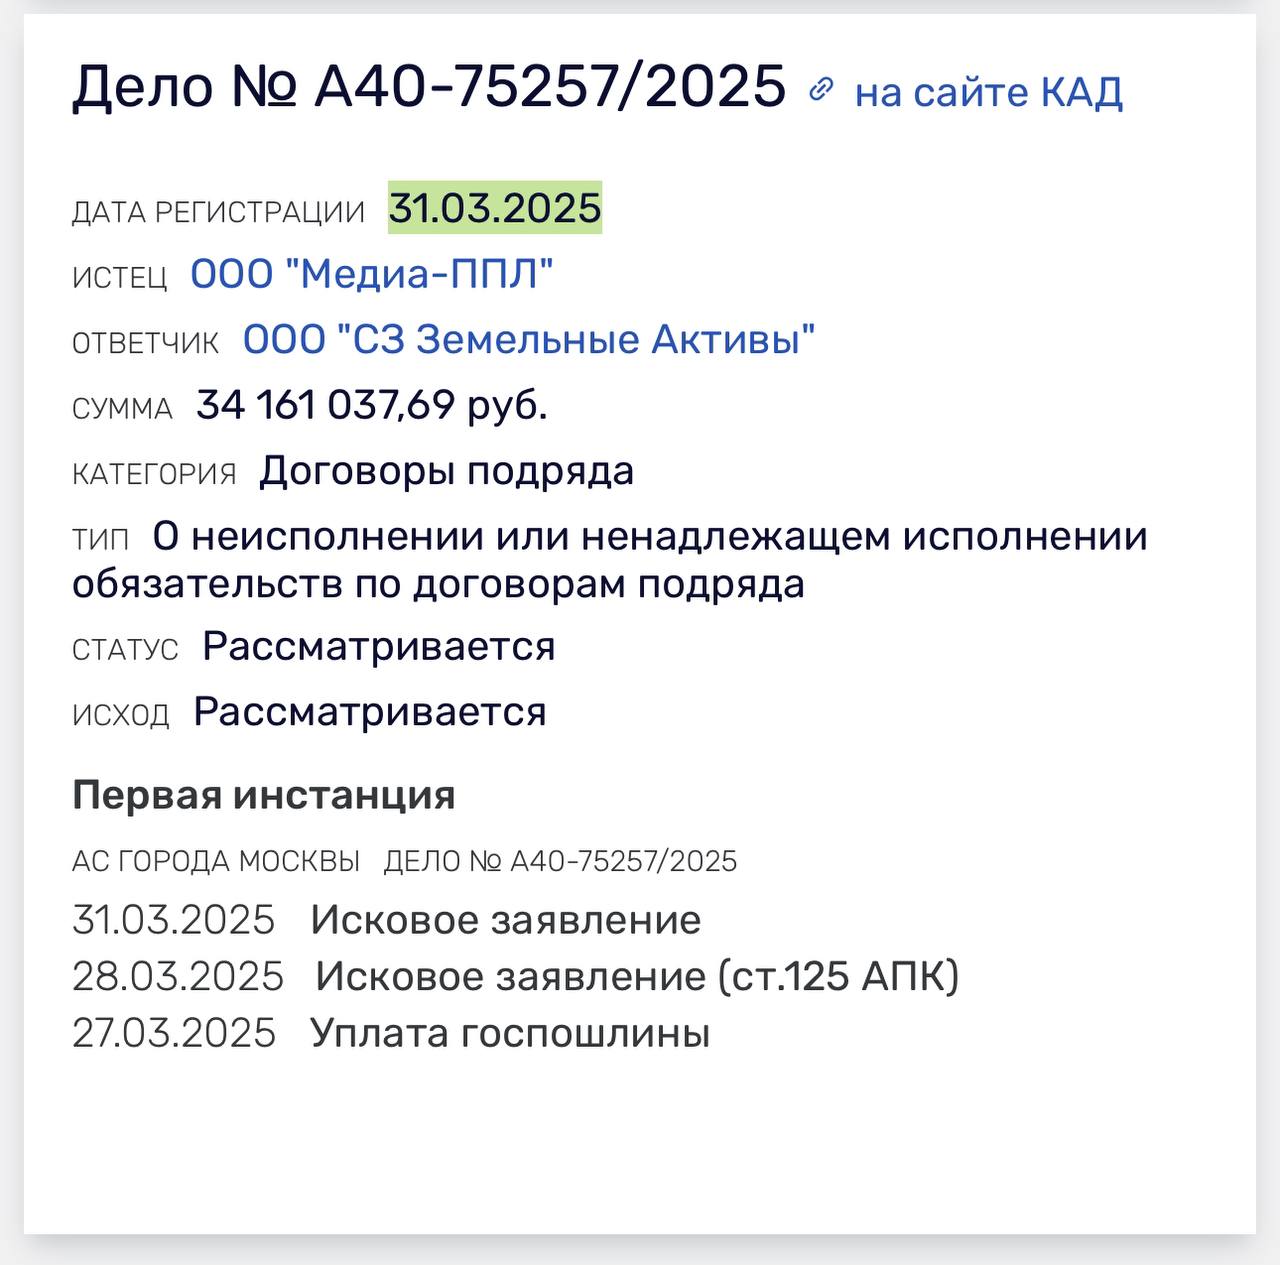Click the case title Дело № А40-75257/2025
Screen dimensions: 1280x1265
(429, 86)
